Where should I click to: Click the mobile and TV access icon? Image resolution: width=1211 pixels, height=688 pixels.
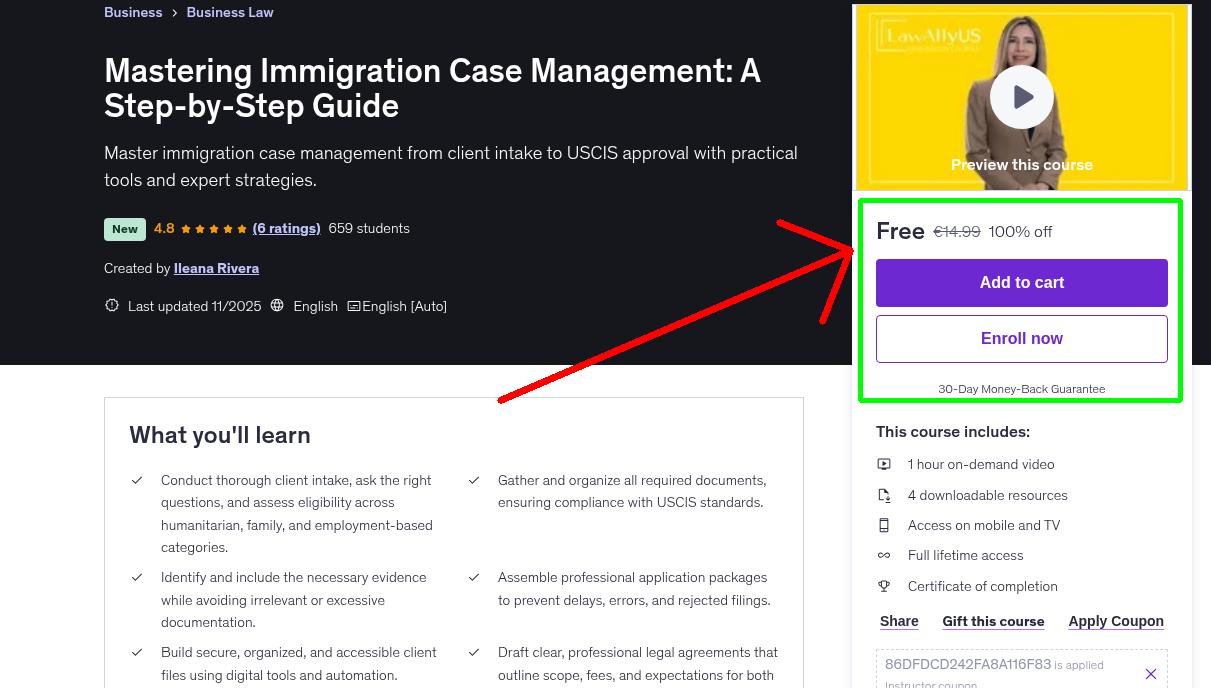[x=884, y=525]
